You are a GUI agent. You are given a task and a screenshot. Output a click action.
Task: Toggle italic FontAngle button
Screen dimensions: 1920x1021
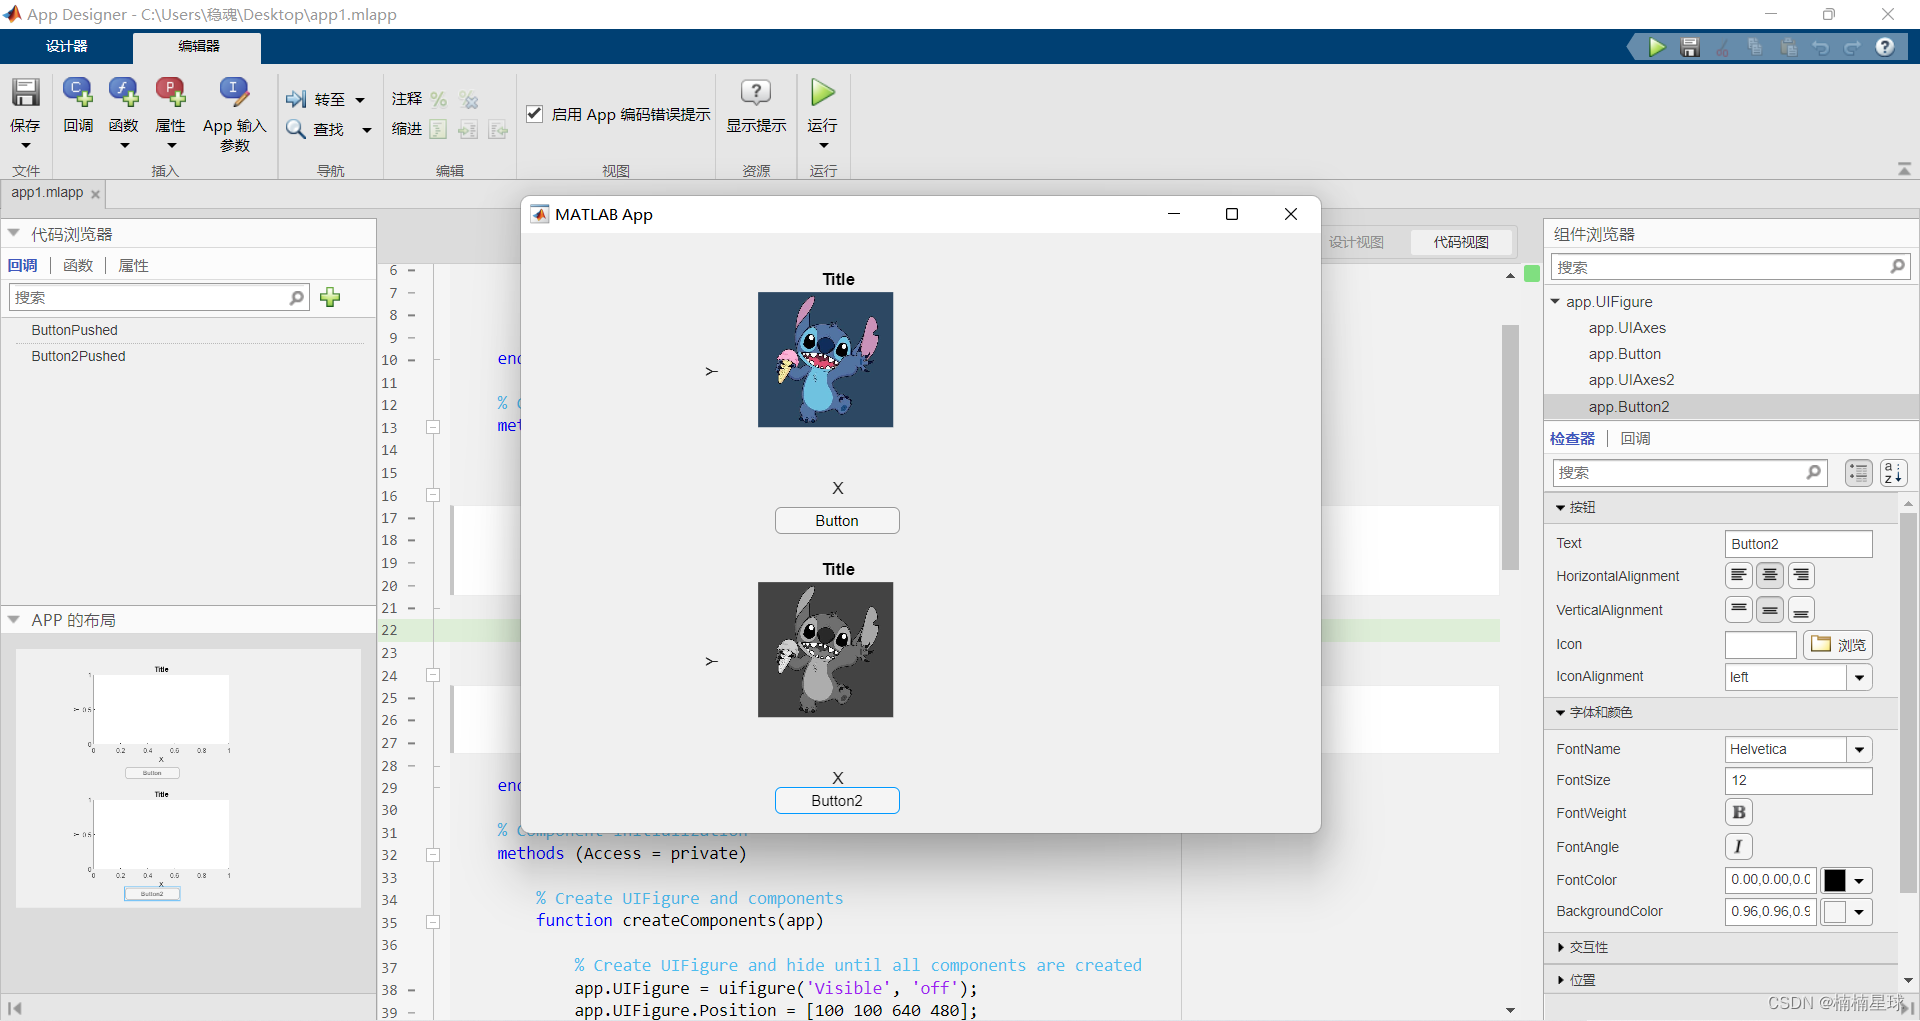click(1739, 846)
